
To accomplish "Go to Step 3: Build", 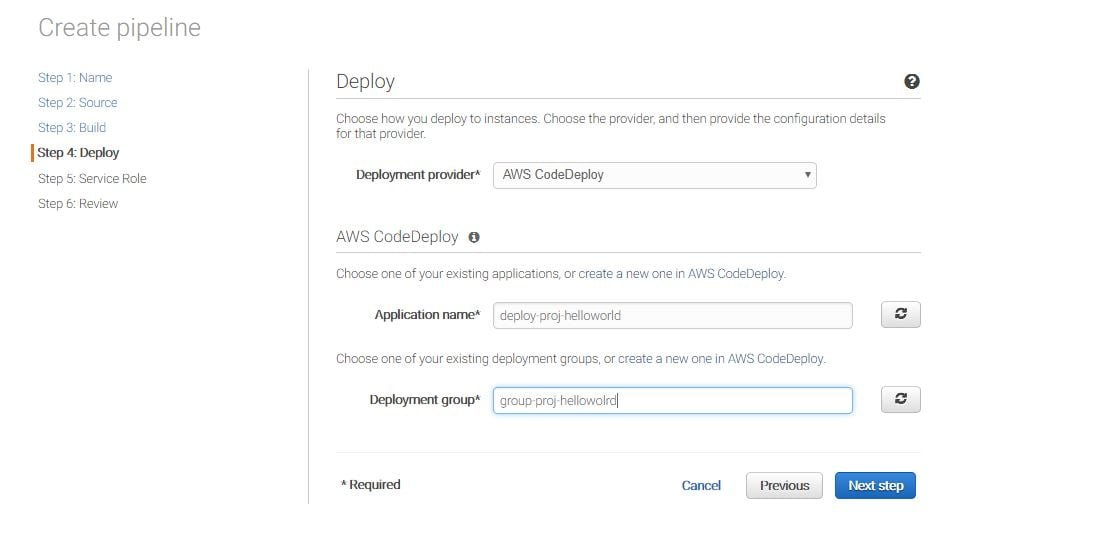I will click(x=72, y=128).
